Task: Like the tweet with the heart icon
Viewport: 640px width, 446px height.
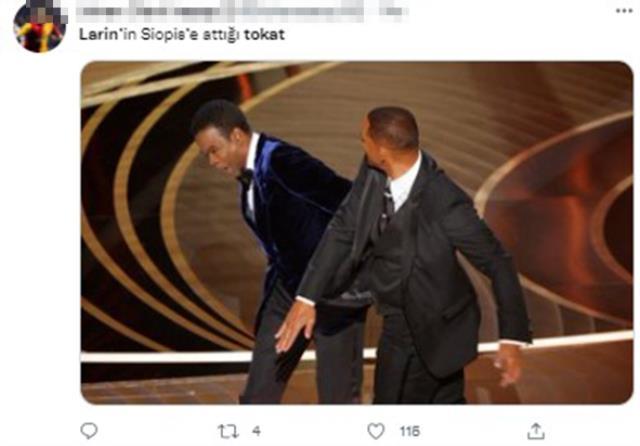Action: [376, 431]
